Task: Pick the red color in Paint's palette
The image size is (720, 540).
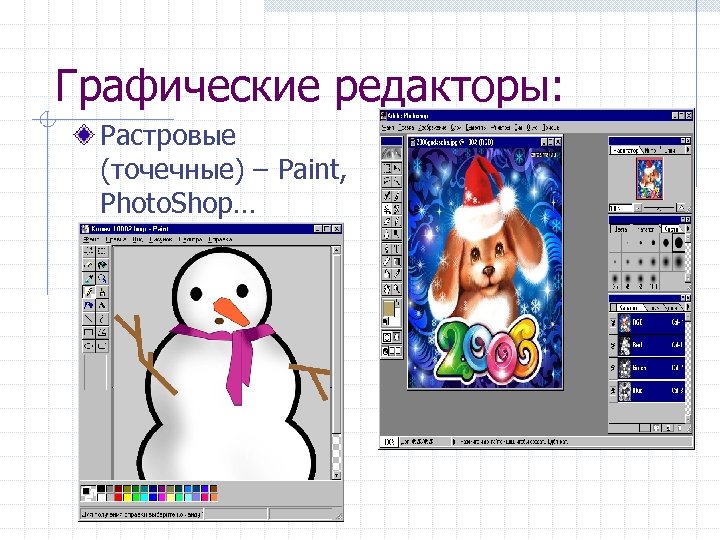Action: 118,497
